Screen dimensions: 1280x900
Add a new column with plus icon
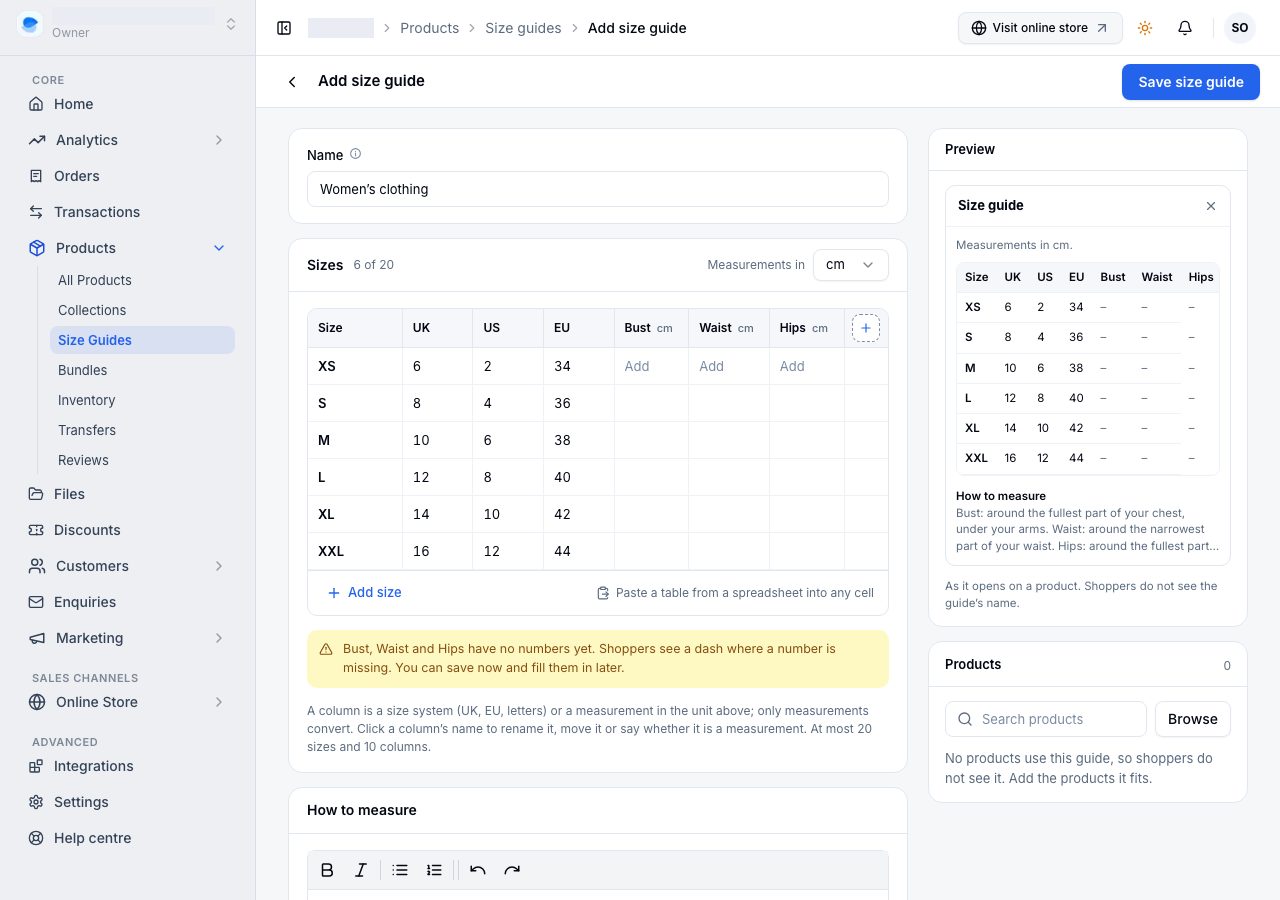(866, 328)
